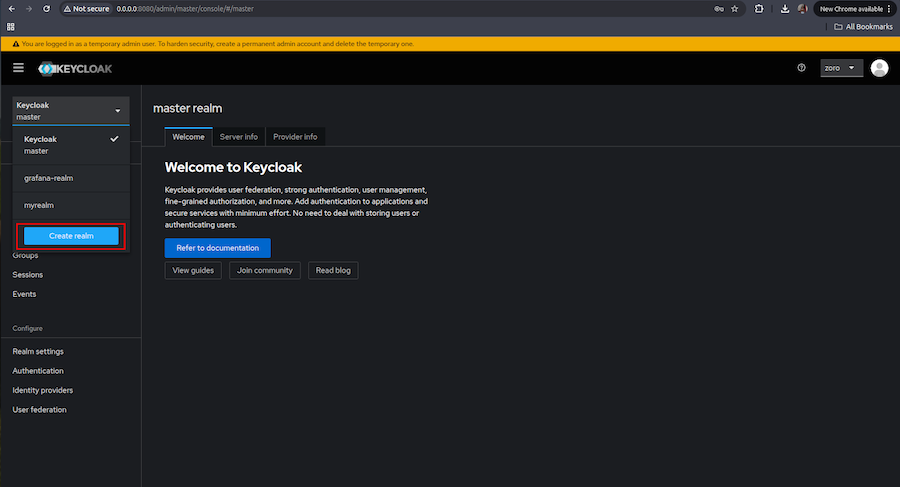Bookmark this page with star icon

coord(735,9)
